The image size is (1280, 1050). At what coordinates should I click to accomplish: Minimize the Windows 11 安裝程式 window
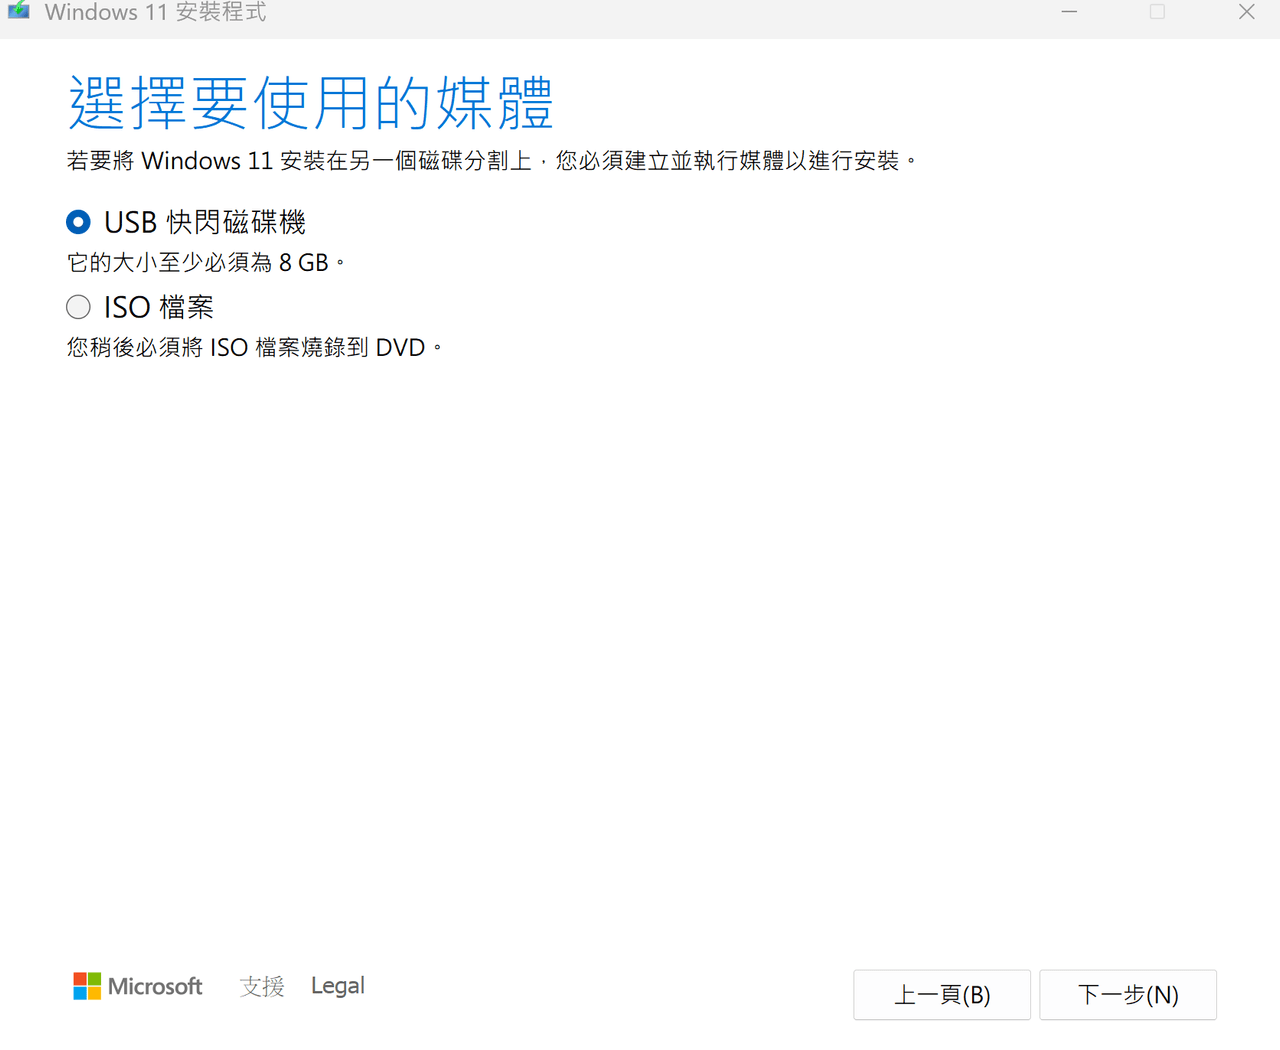1069,12
